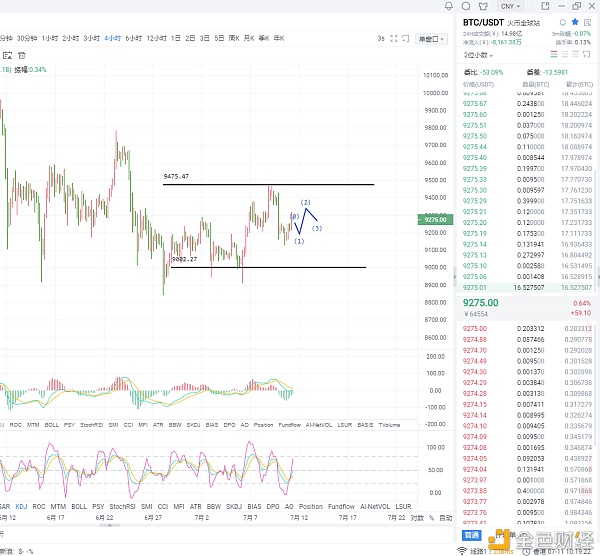This screenshot has height=556, width=600.
Task: Click the 7月 12 date on time axis
Action: click(x=299, y=518)
